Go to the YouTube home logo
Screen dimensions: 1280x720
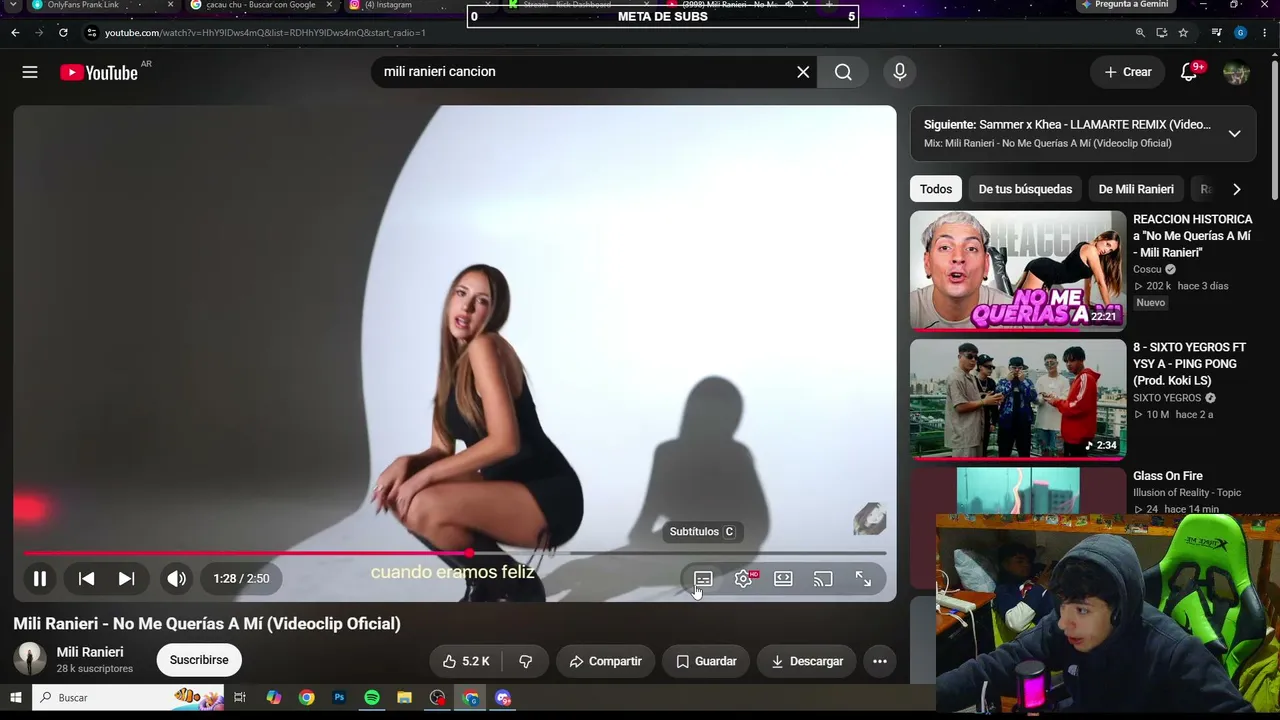[99, 72]
